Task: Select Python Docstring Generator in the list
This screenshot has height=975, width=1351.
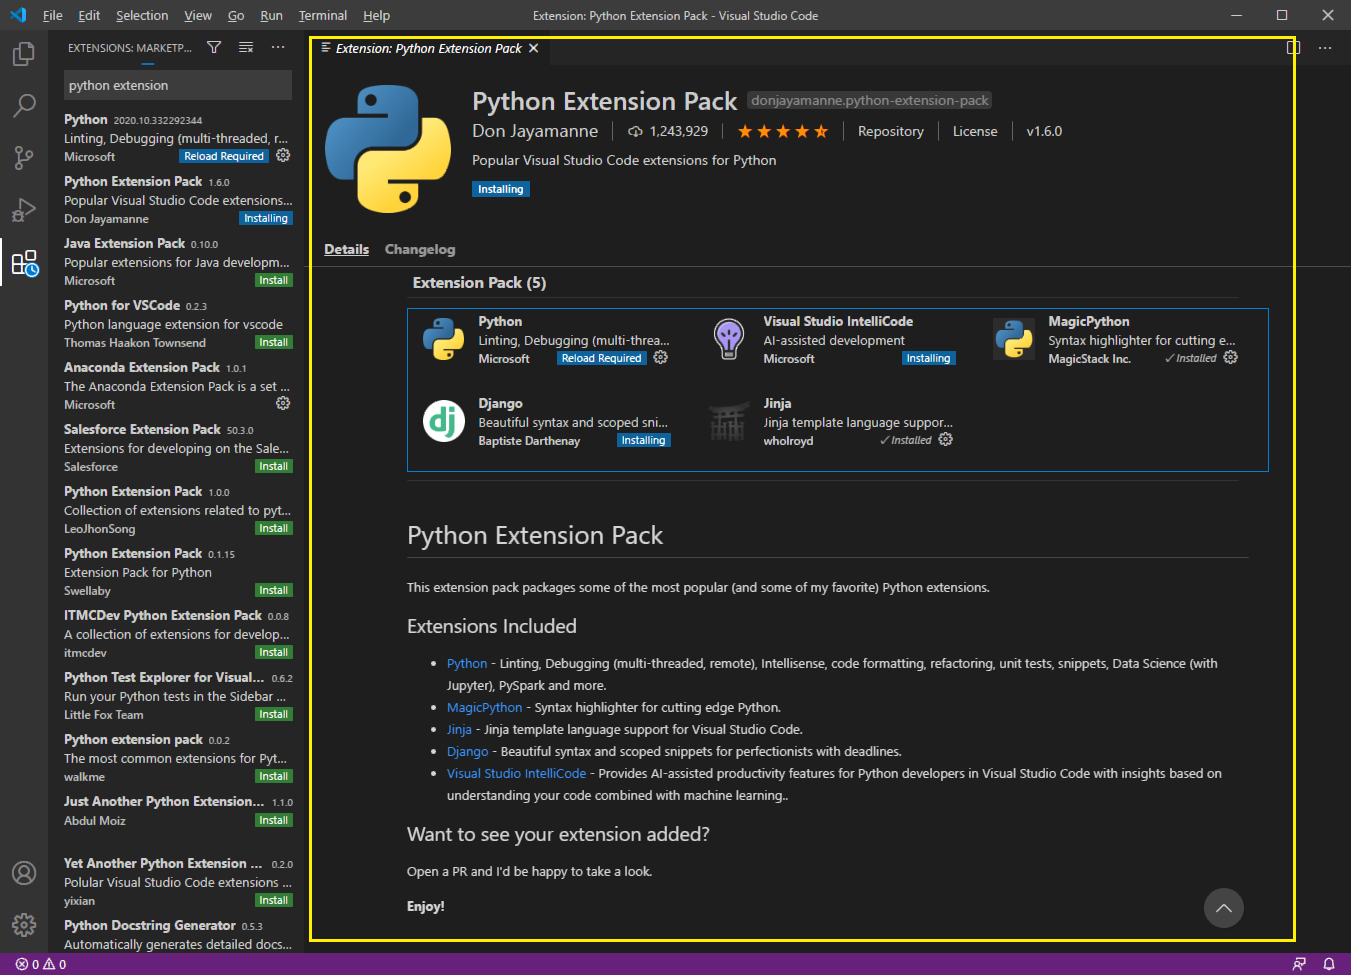Action: point(178,934)
